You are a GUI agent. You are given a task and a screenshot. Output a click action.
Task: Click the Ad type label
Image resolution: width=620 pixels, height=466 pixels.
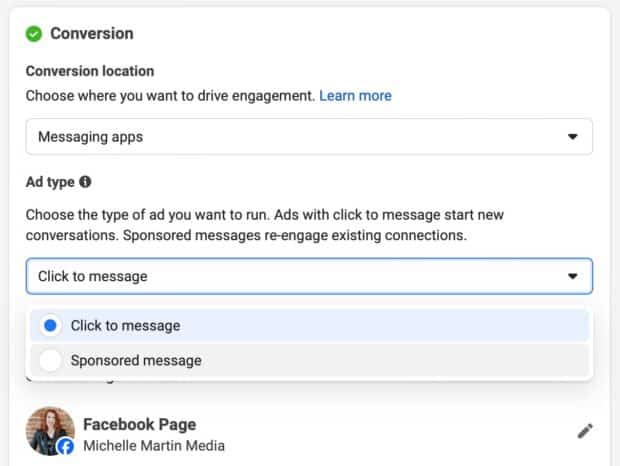pyautogui.click(x=50, y=182)
